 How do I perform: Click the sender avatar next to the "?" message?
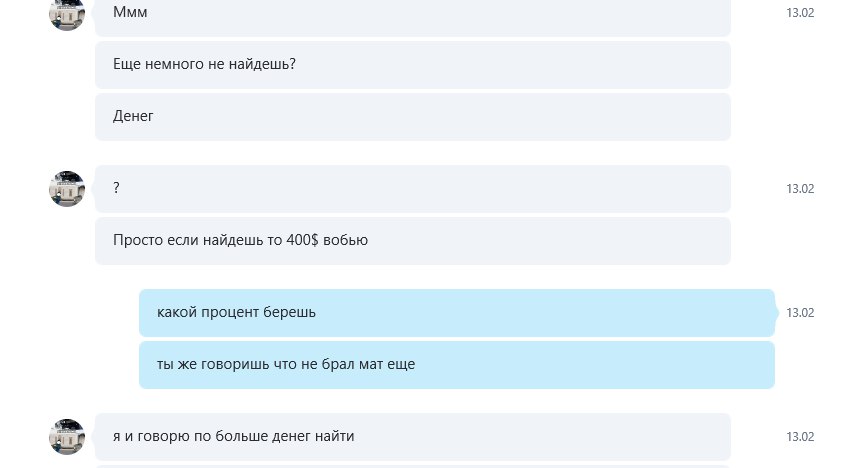tap(67, 189)
